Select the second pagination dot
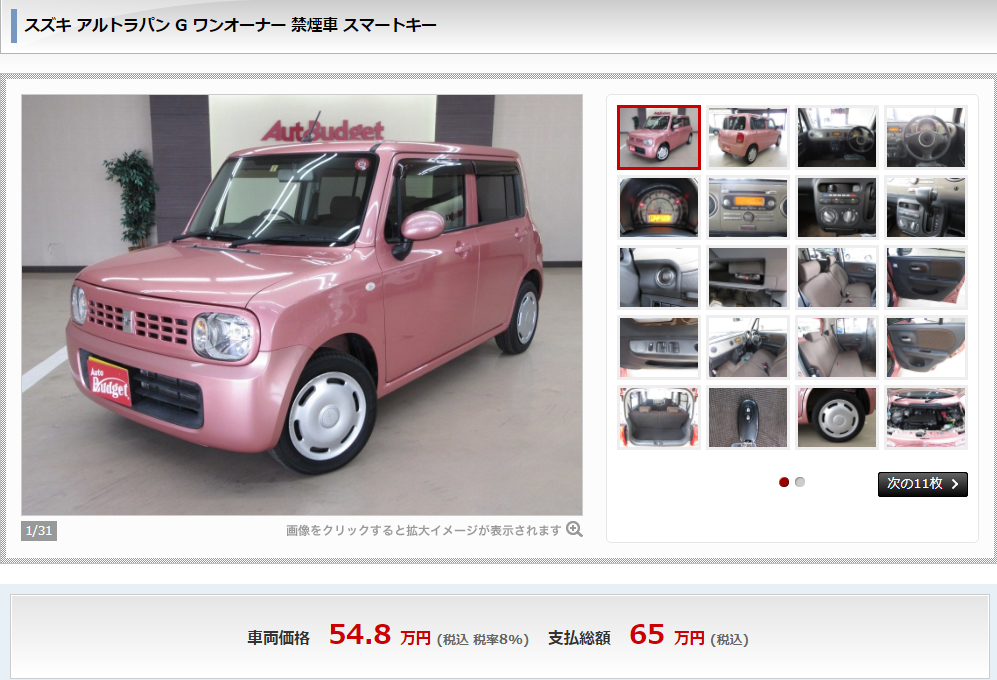The height and width of the screenshot is (680, 997). click(800, 482)
